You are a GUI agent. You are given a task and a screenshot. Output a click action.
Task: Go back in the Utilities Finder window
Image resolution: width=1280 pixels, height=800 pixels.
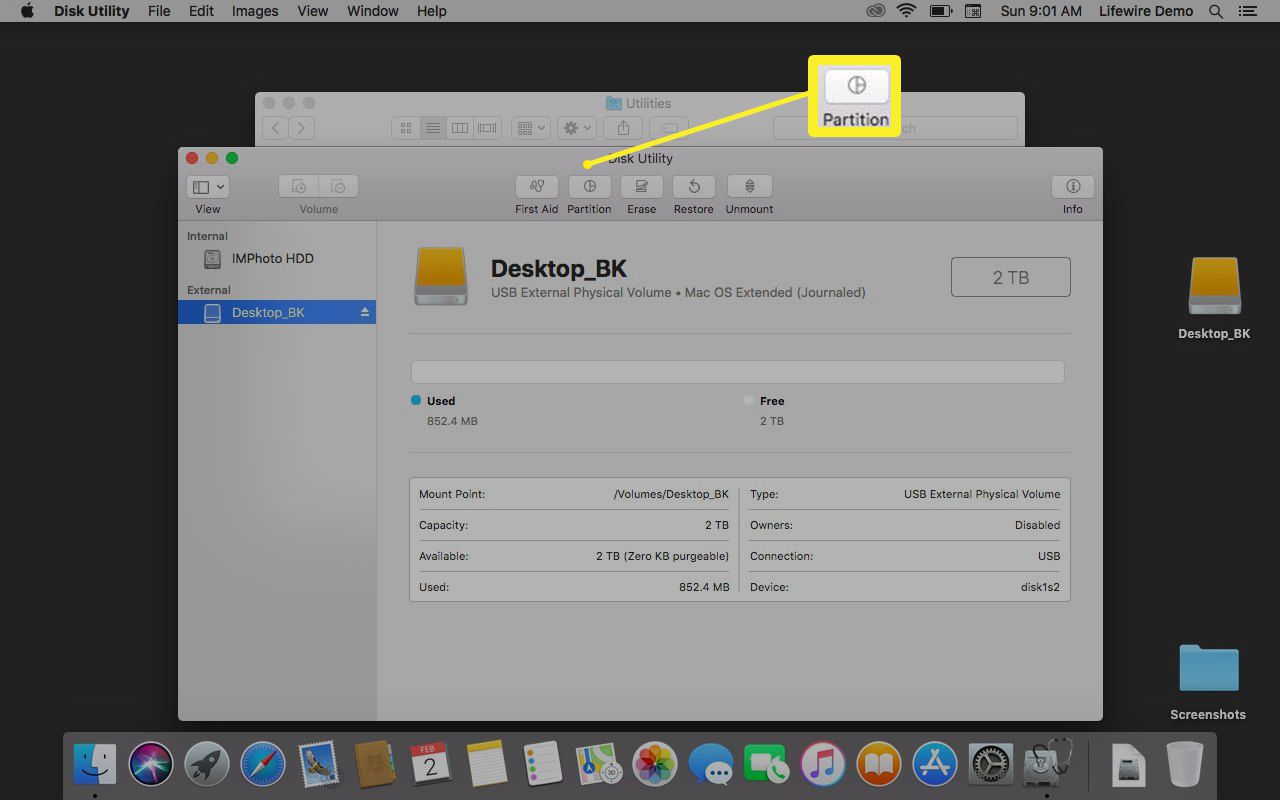coord(275,128)
